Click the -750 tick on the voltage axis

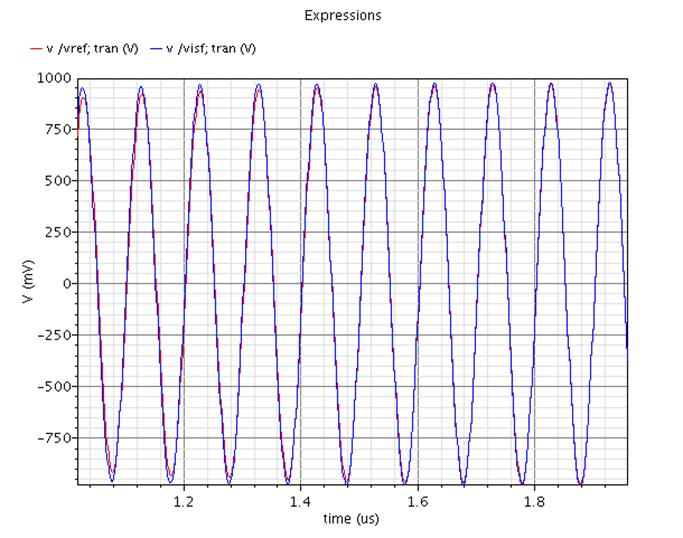tap(54, 438)
